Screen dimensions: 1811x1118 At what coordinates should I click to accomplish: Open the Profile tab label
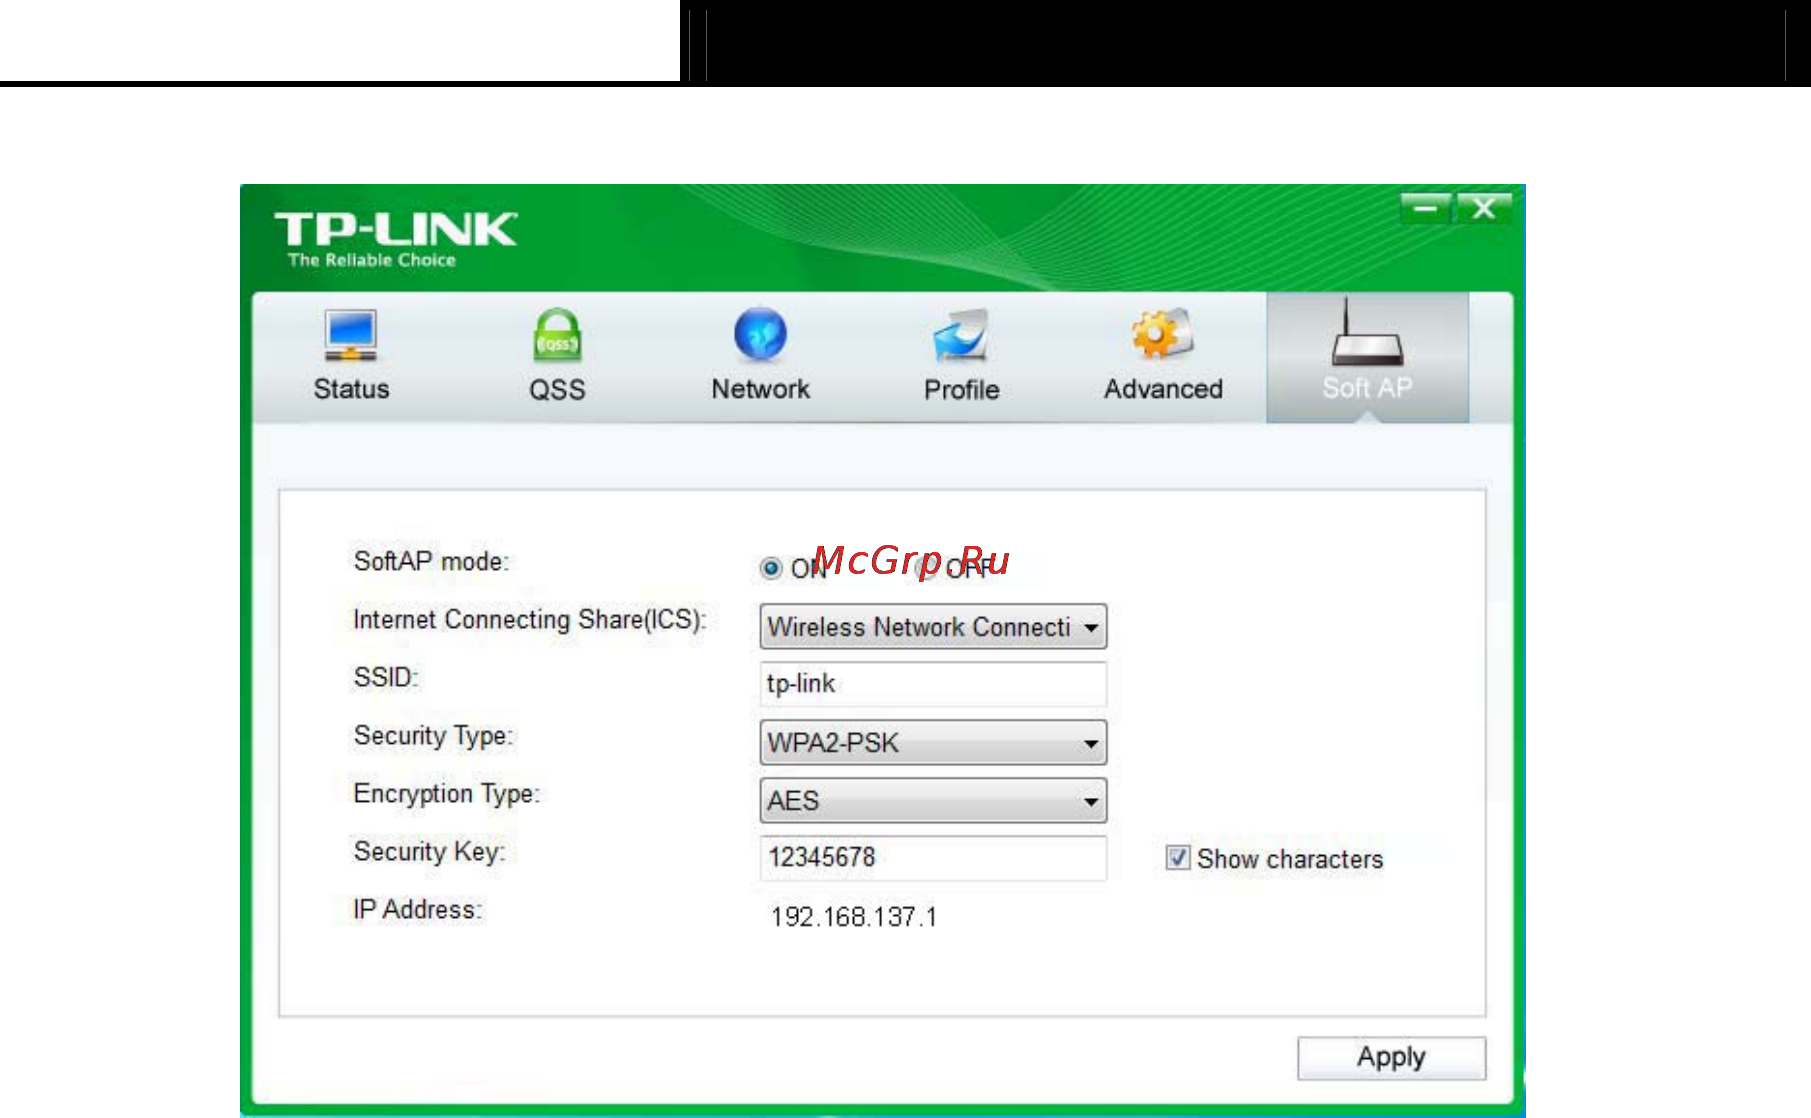click(961, 389)
